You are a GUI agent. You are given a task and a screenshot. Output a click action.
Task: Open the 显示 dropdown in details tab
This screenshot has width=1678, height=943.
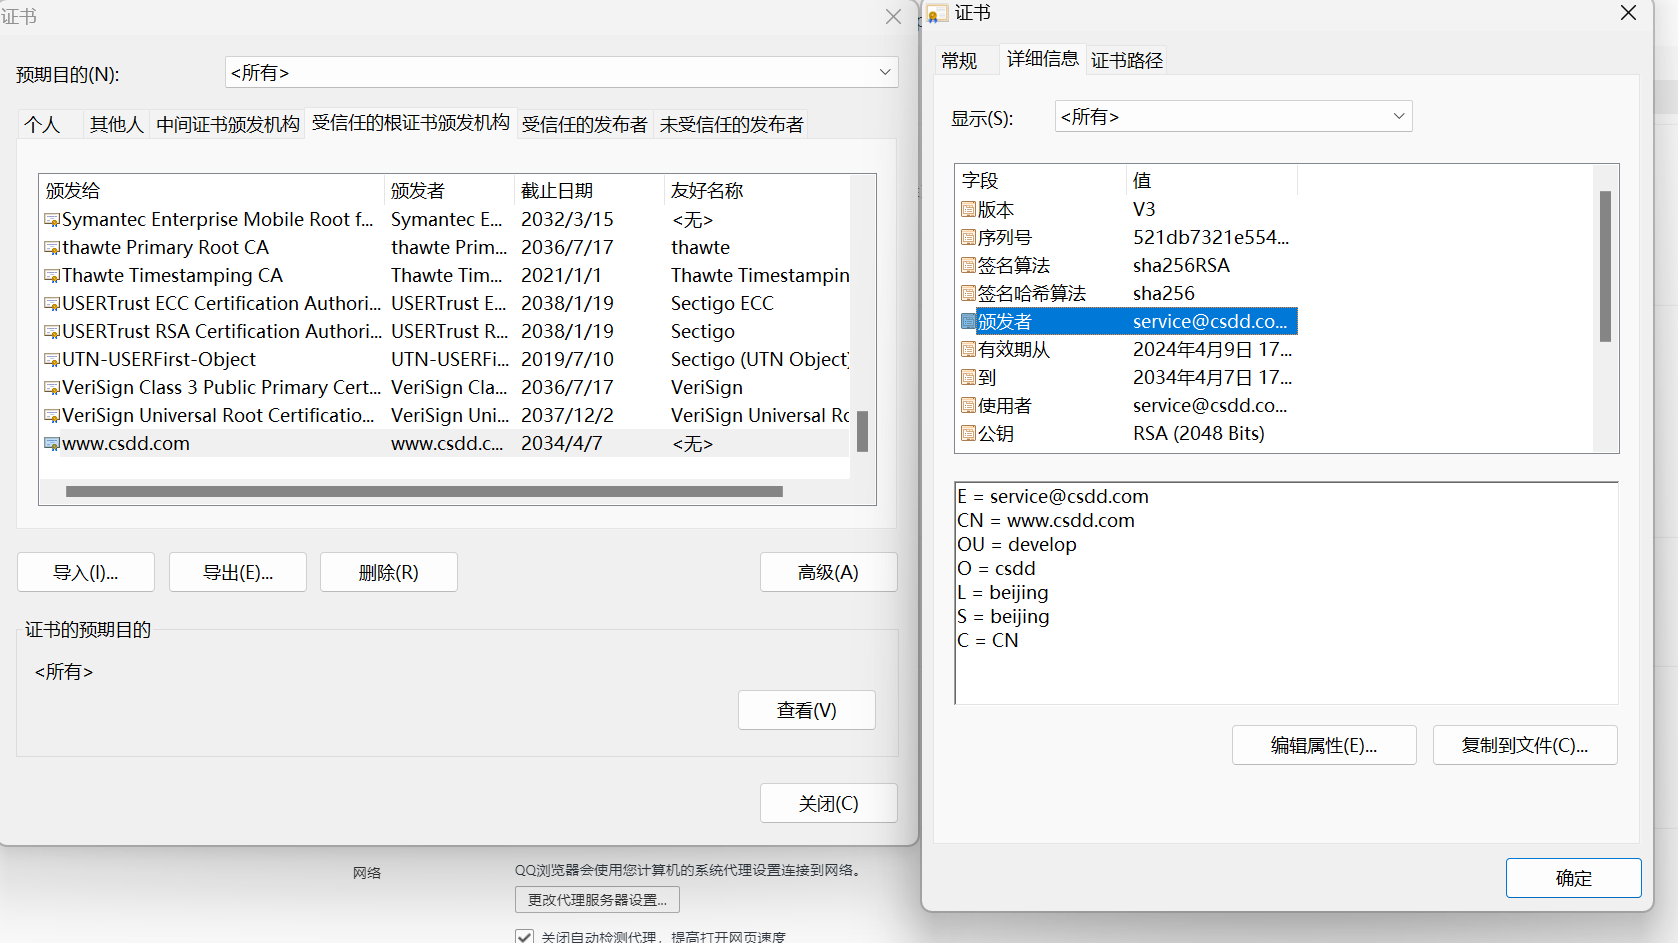tap(1233, 116)
